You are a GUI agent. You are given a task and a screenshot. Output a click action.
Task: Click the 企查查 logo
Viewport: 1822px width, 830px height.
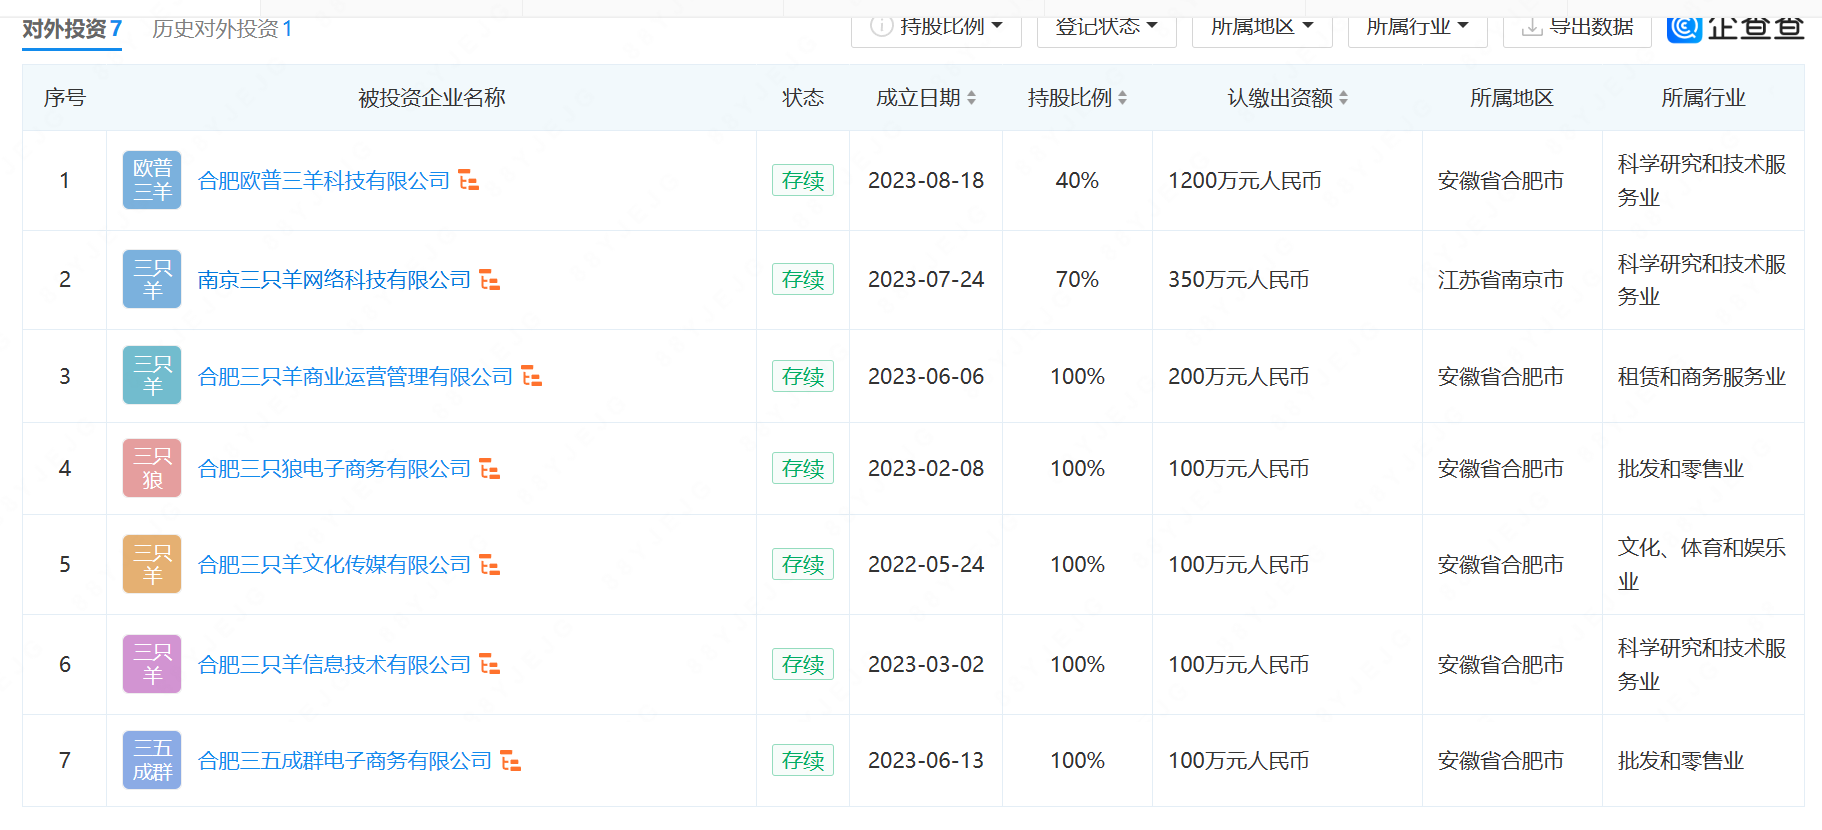(1735, 27)
